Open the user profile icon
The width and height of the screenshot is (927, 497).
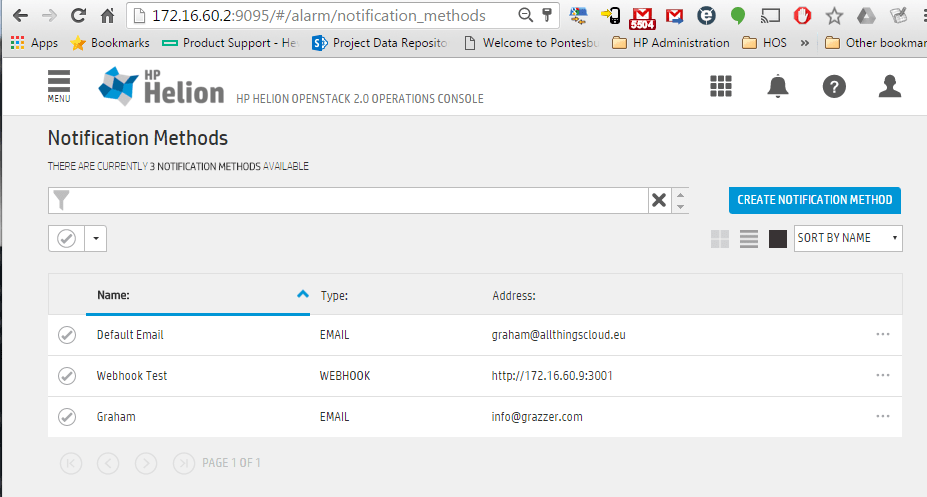(x=889, y=86)
